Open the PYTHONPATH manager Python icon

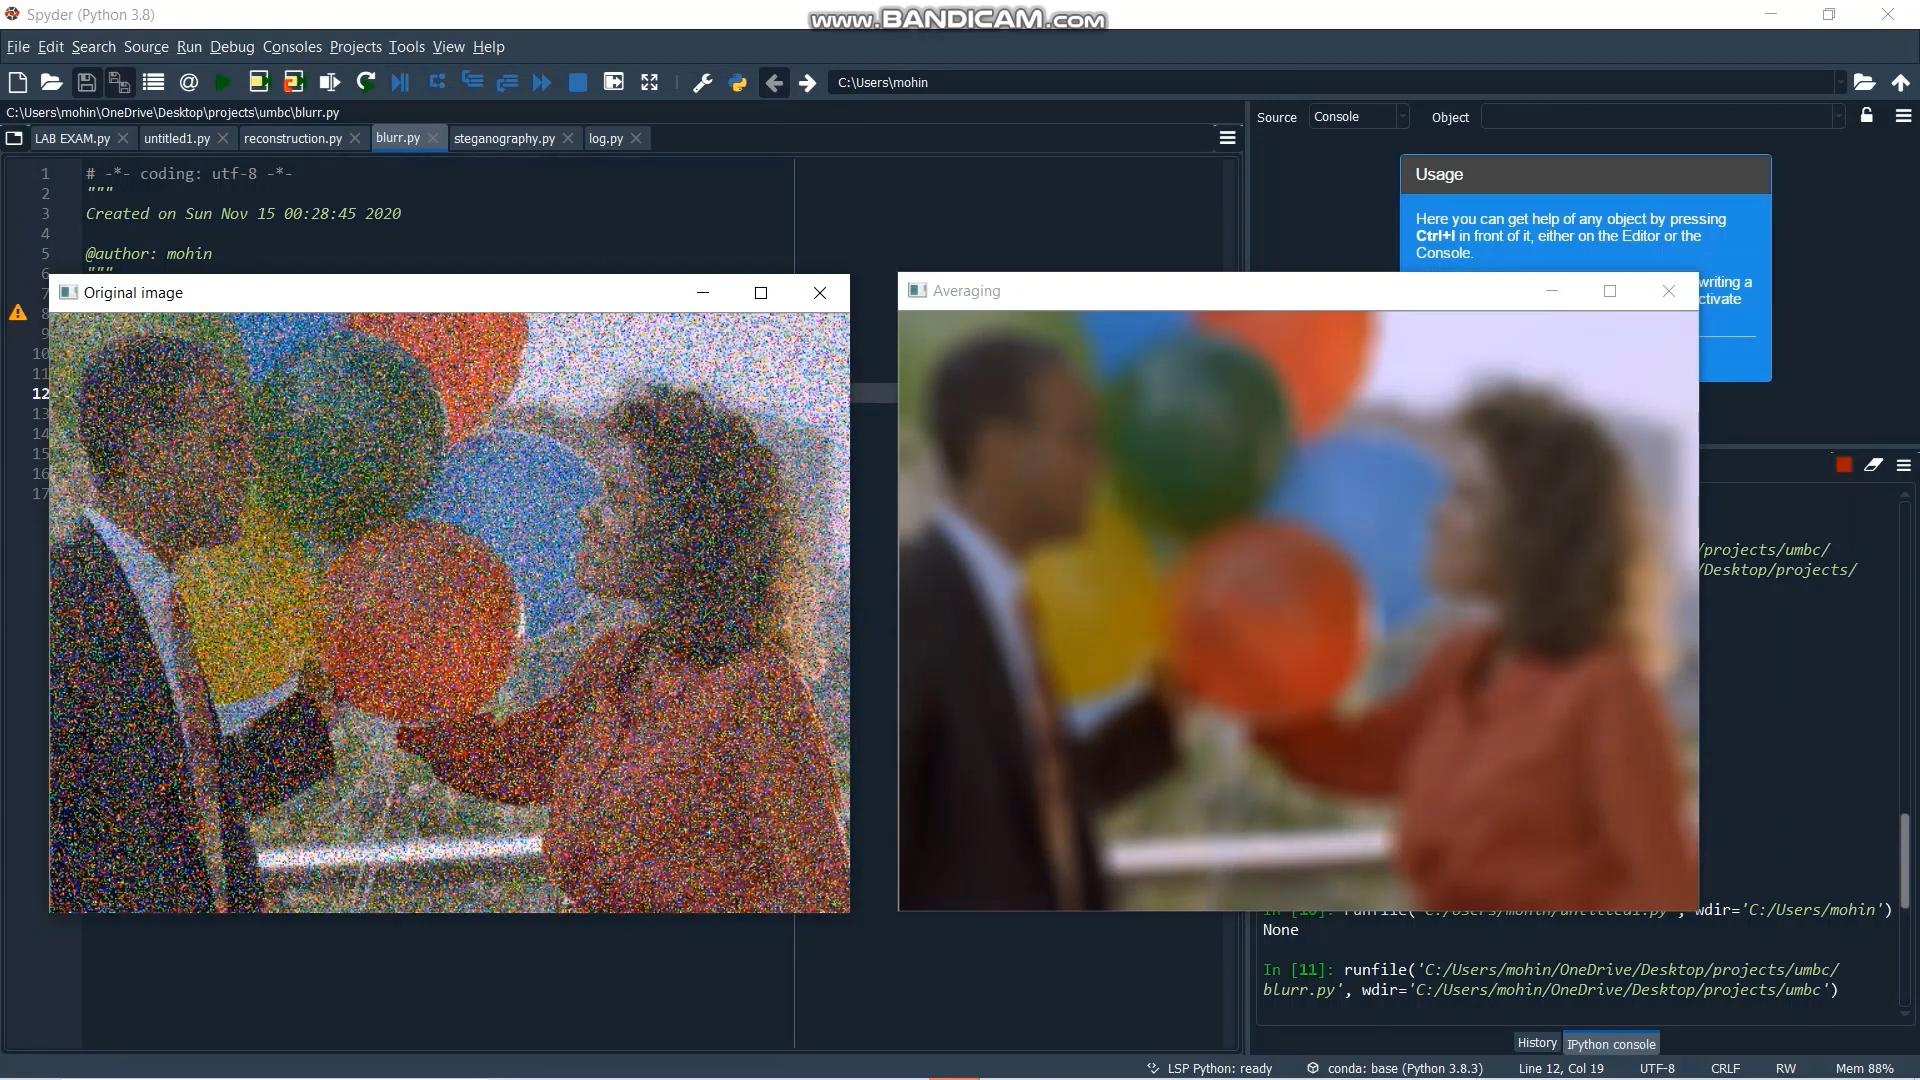738,83
